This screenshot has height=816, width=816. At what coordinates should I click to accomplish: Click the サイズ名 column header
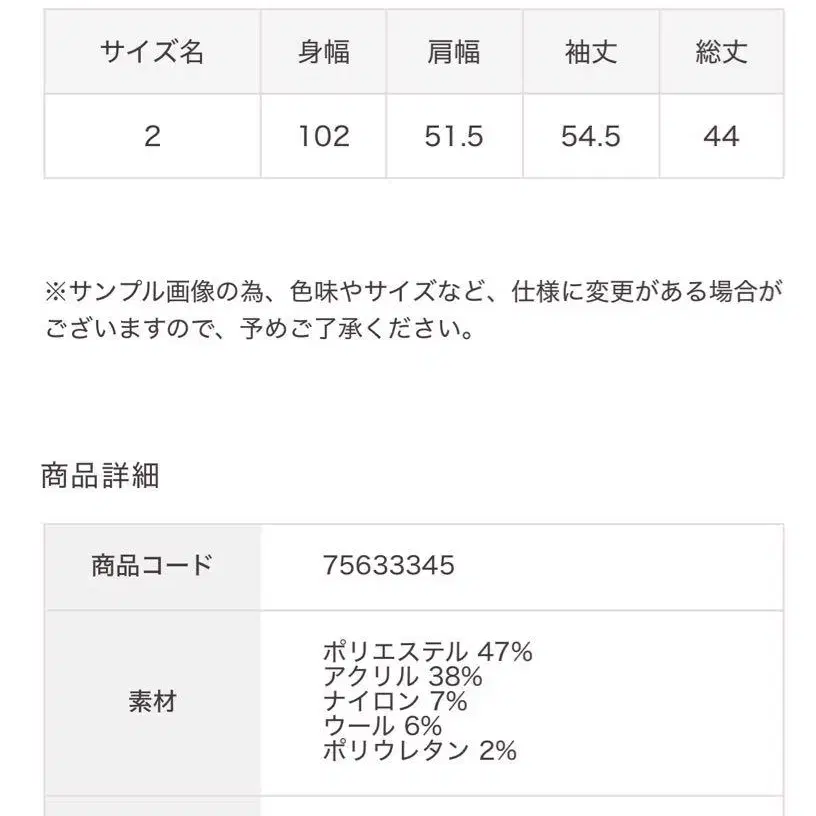tap(152, 53)
